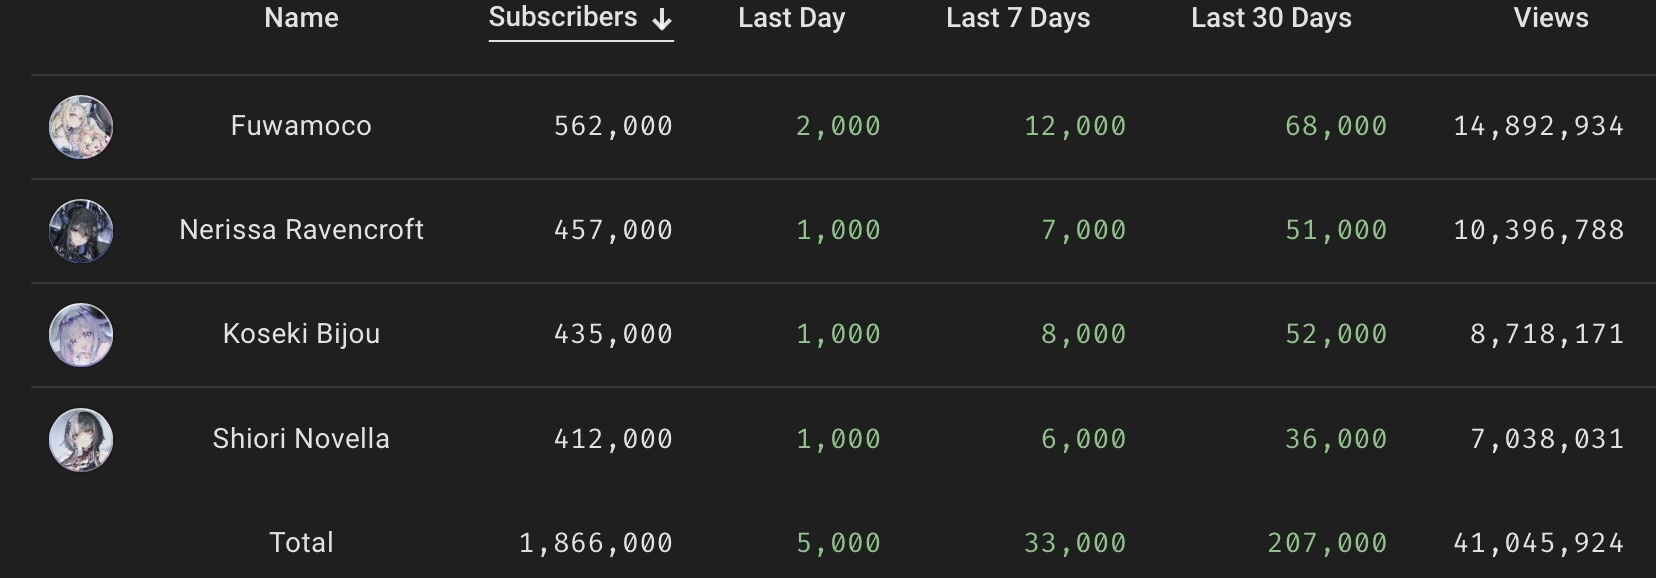
Task: Open the Nerissa Ravencroft name link
Action: tap(301, 230)
